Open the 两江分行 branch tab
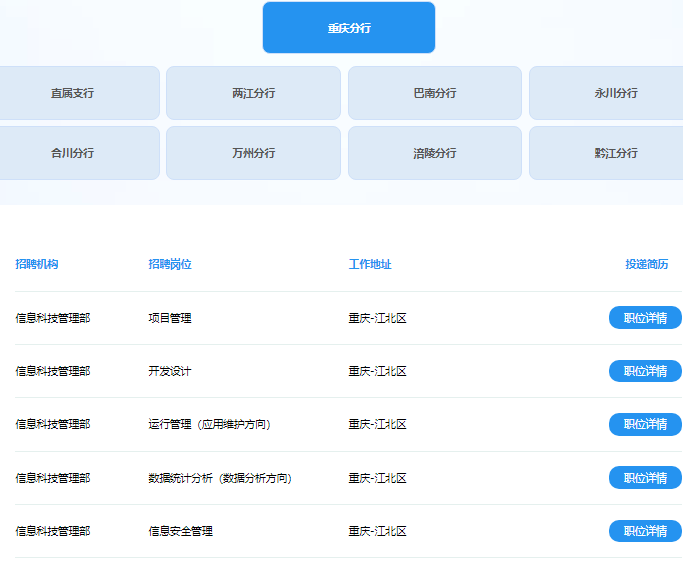This screenshot has height=566, width=683. pos(253,93)
